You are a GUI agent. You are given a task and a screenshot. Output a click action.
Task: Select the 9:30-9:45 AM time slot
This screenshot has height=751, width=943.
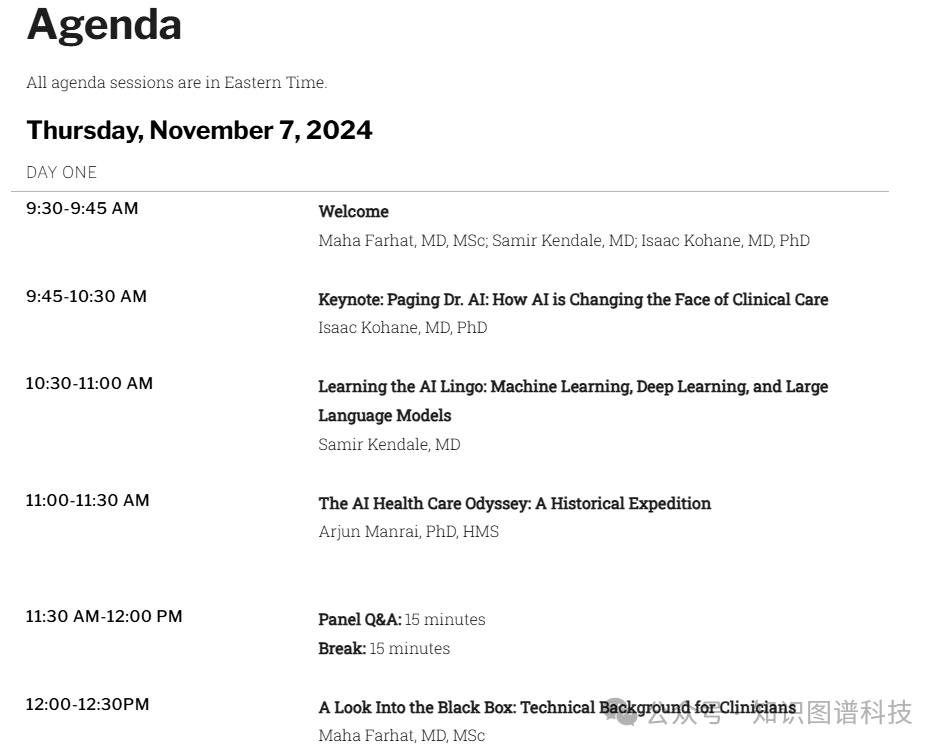point(82,209)
